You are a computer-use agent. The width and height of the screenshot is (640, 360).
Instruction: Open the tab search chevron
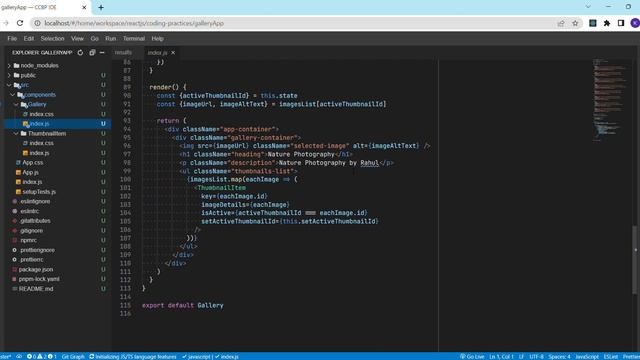(588, 7)
